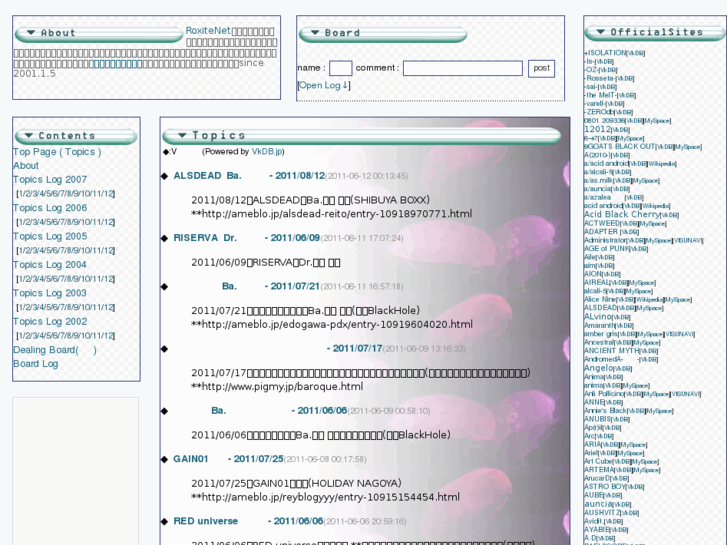Open Topics Log 2003
The width and height of the screenshot is (727, 545).
[50, 293]
